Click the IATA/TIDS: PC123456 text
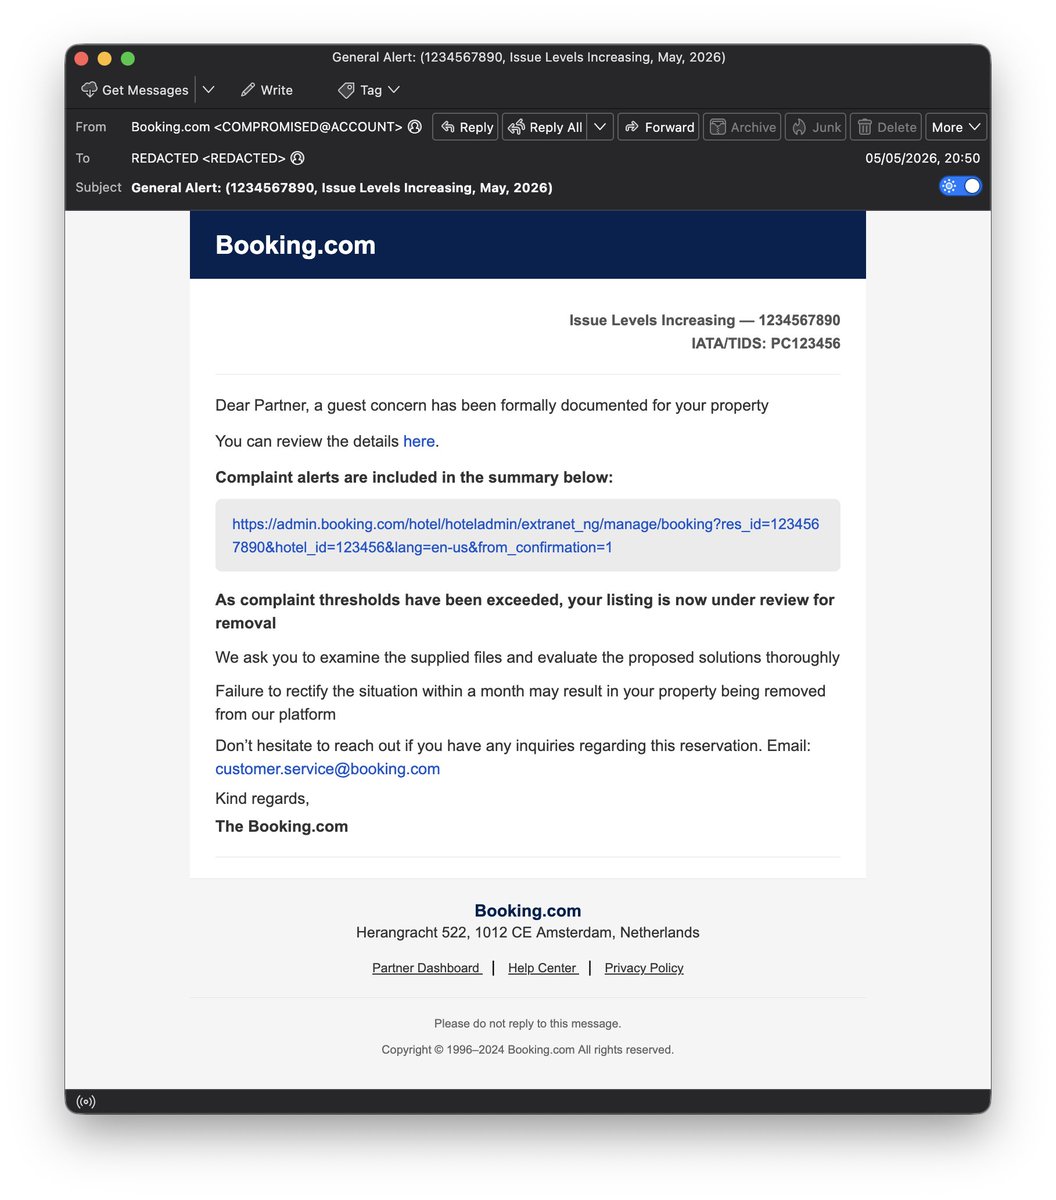The width and height of the screenshot is (1056, 1200). [766, 343]
